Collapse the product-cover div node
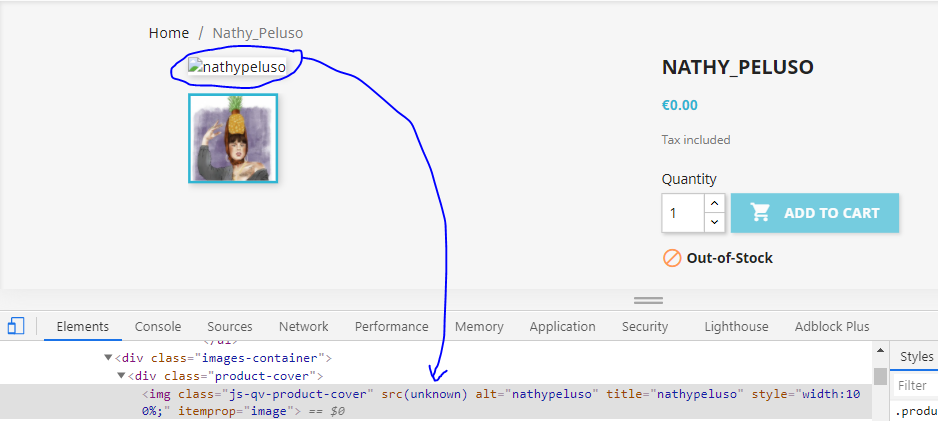 [121, 376]
